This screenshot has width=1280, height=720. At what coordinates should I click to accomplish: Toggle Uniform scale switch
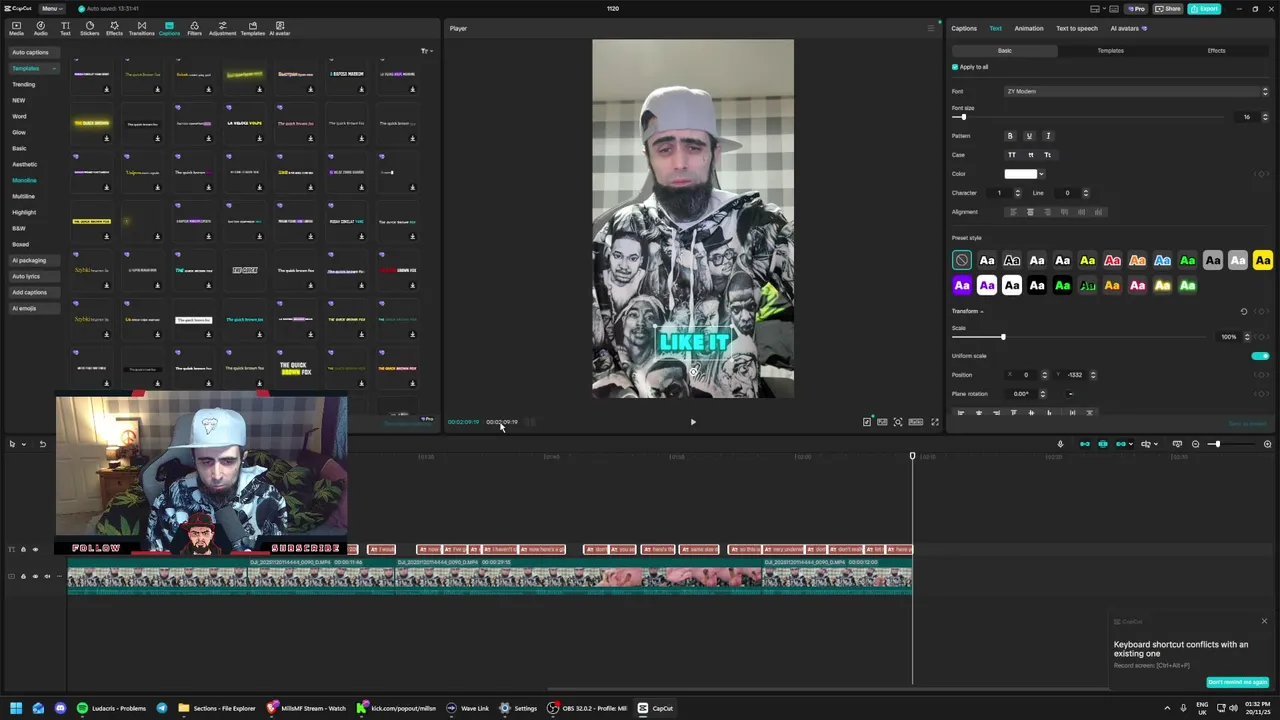pyautogui.click(x=1260, y=356)
